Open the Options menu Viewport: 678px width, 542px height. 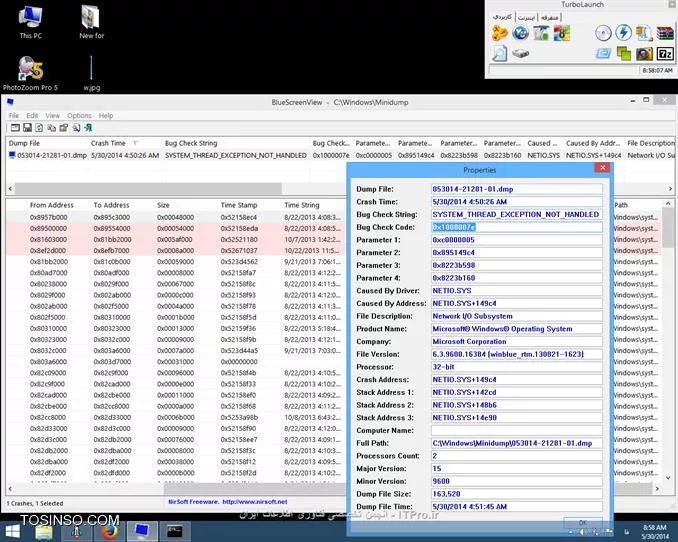click(x=79, y=115)
